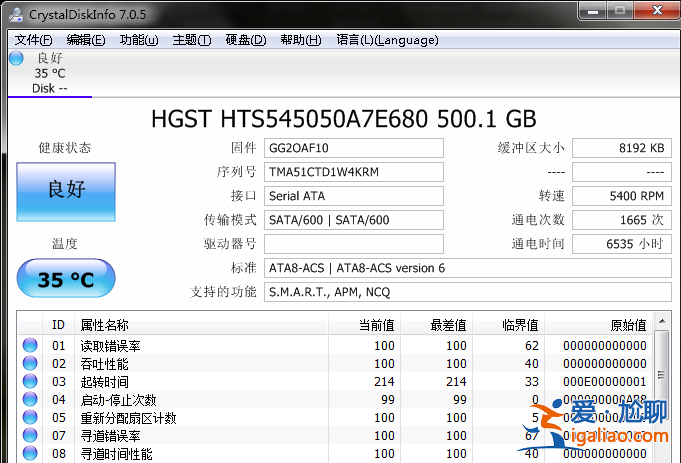This screenshot has height=463, width=681.
Task: Open the 编辑(E) menu
Action: (86, 40)
